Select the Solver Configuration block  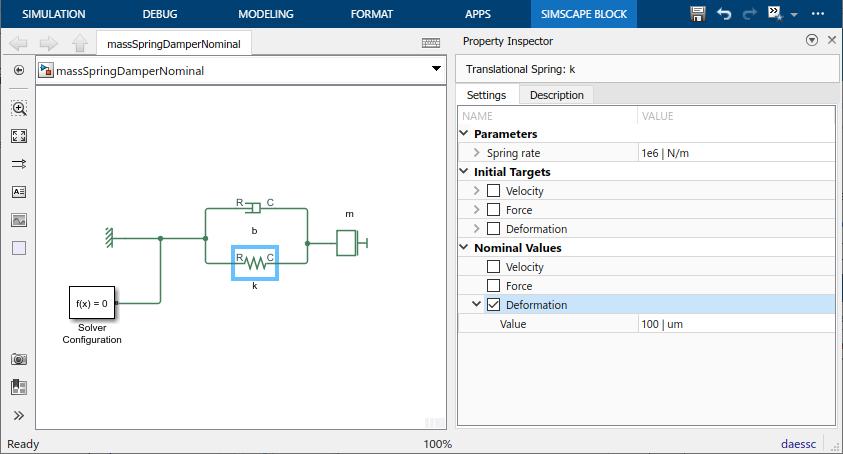click(x=91, y=302)
